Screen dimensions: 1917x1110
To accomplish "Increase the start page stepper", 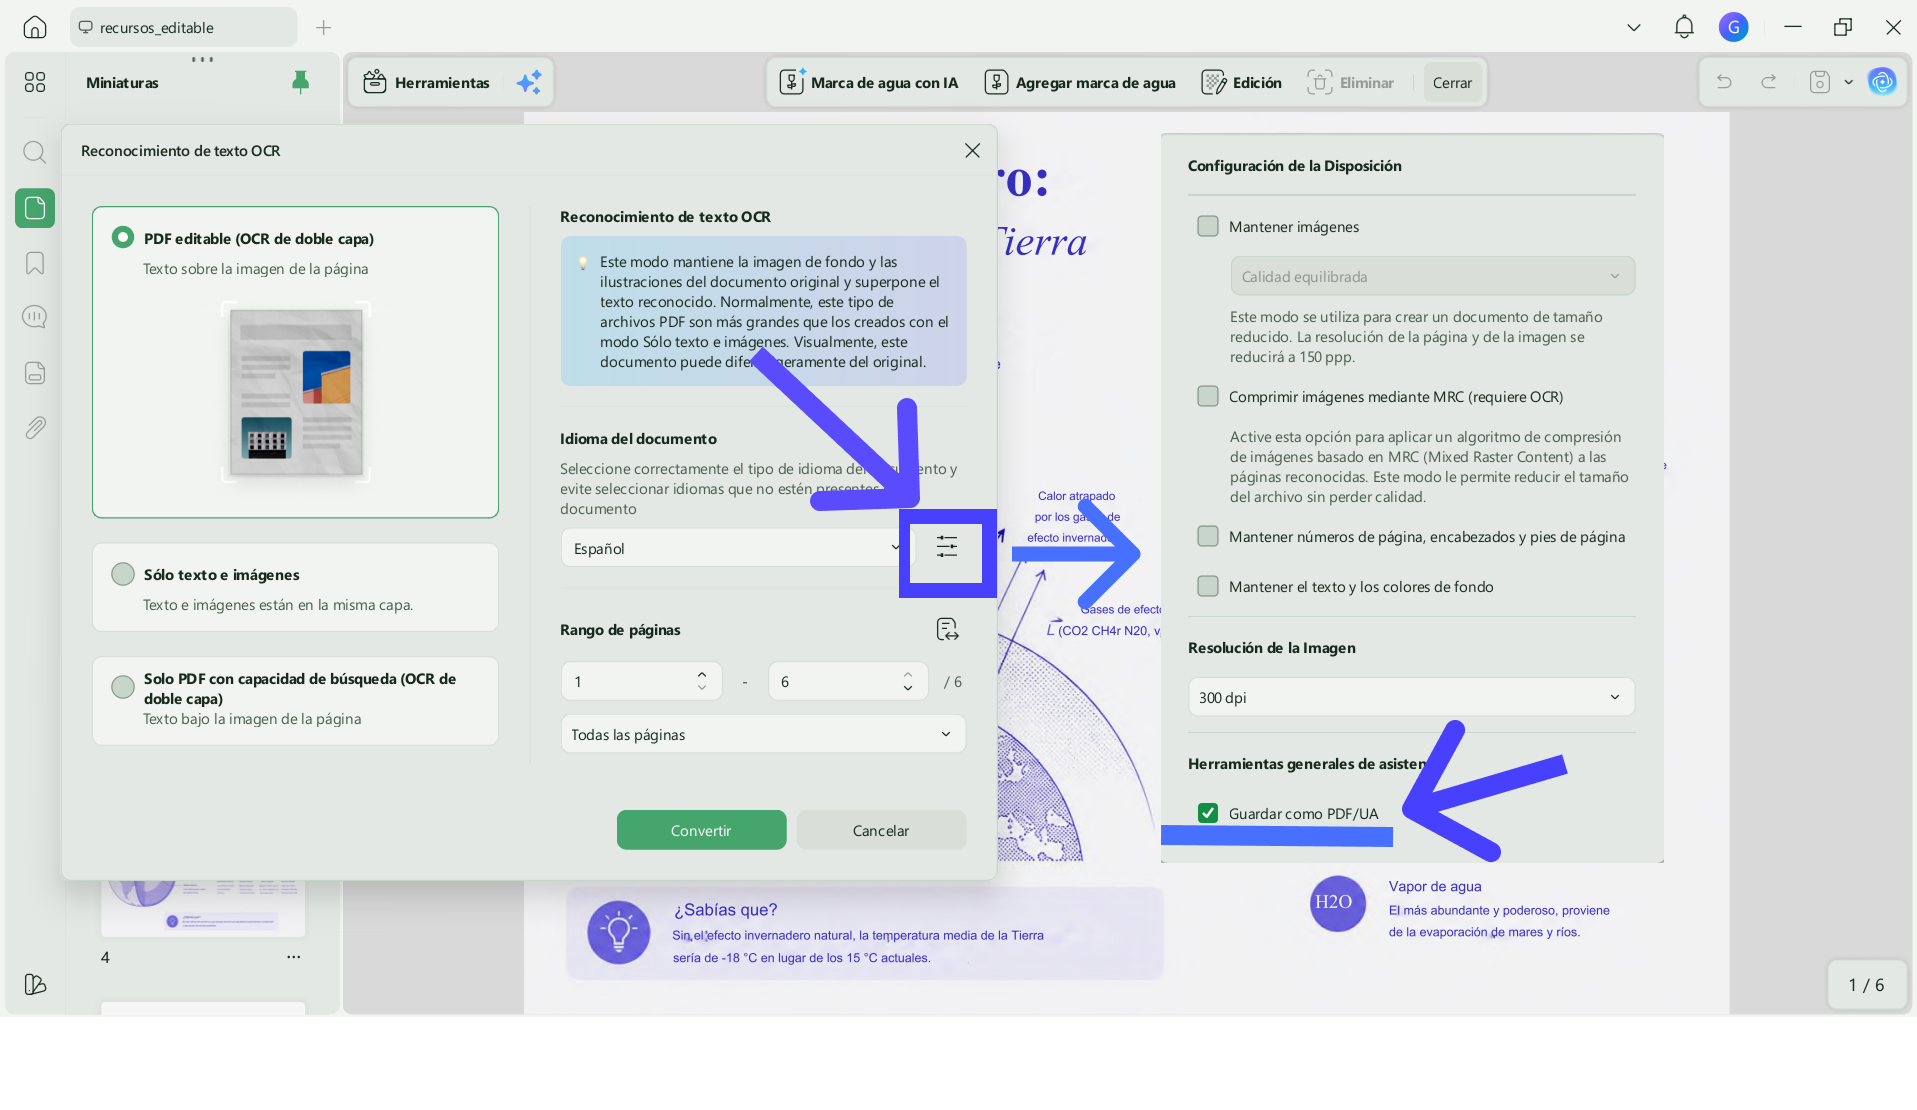I will pos(702,674).
